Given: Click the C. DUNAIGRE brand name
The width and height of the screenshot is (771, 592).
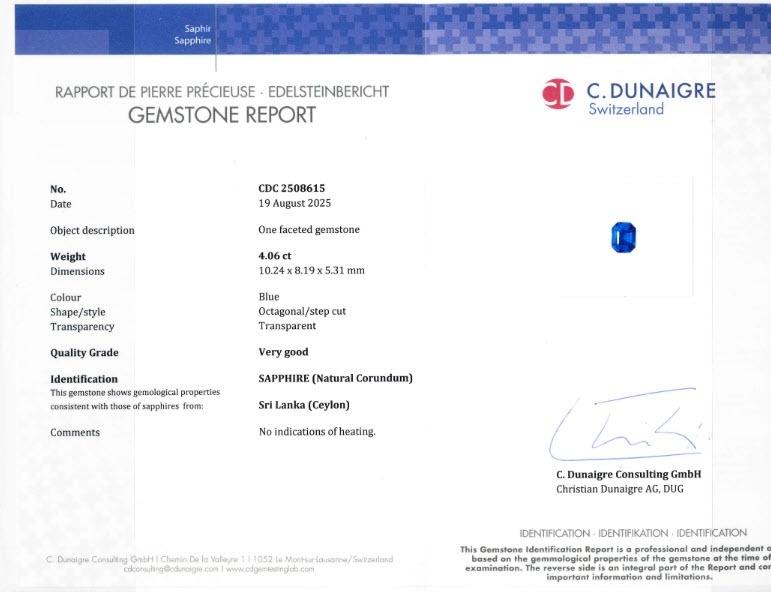Looking at the screenshot, I should (x=651, y=90).
